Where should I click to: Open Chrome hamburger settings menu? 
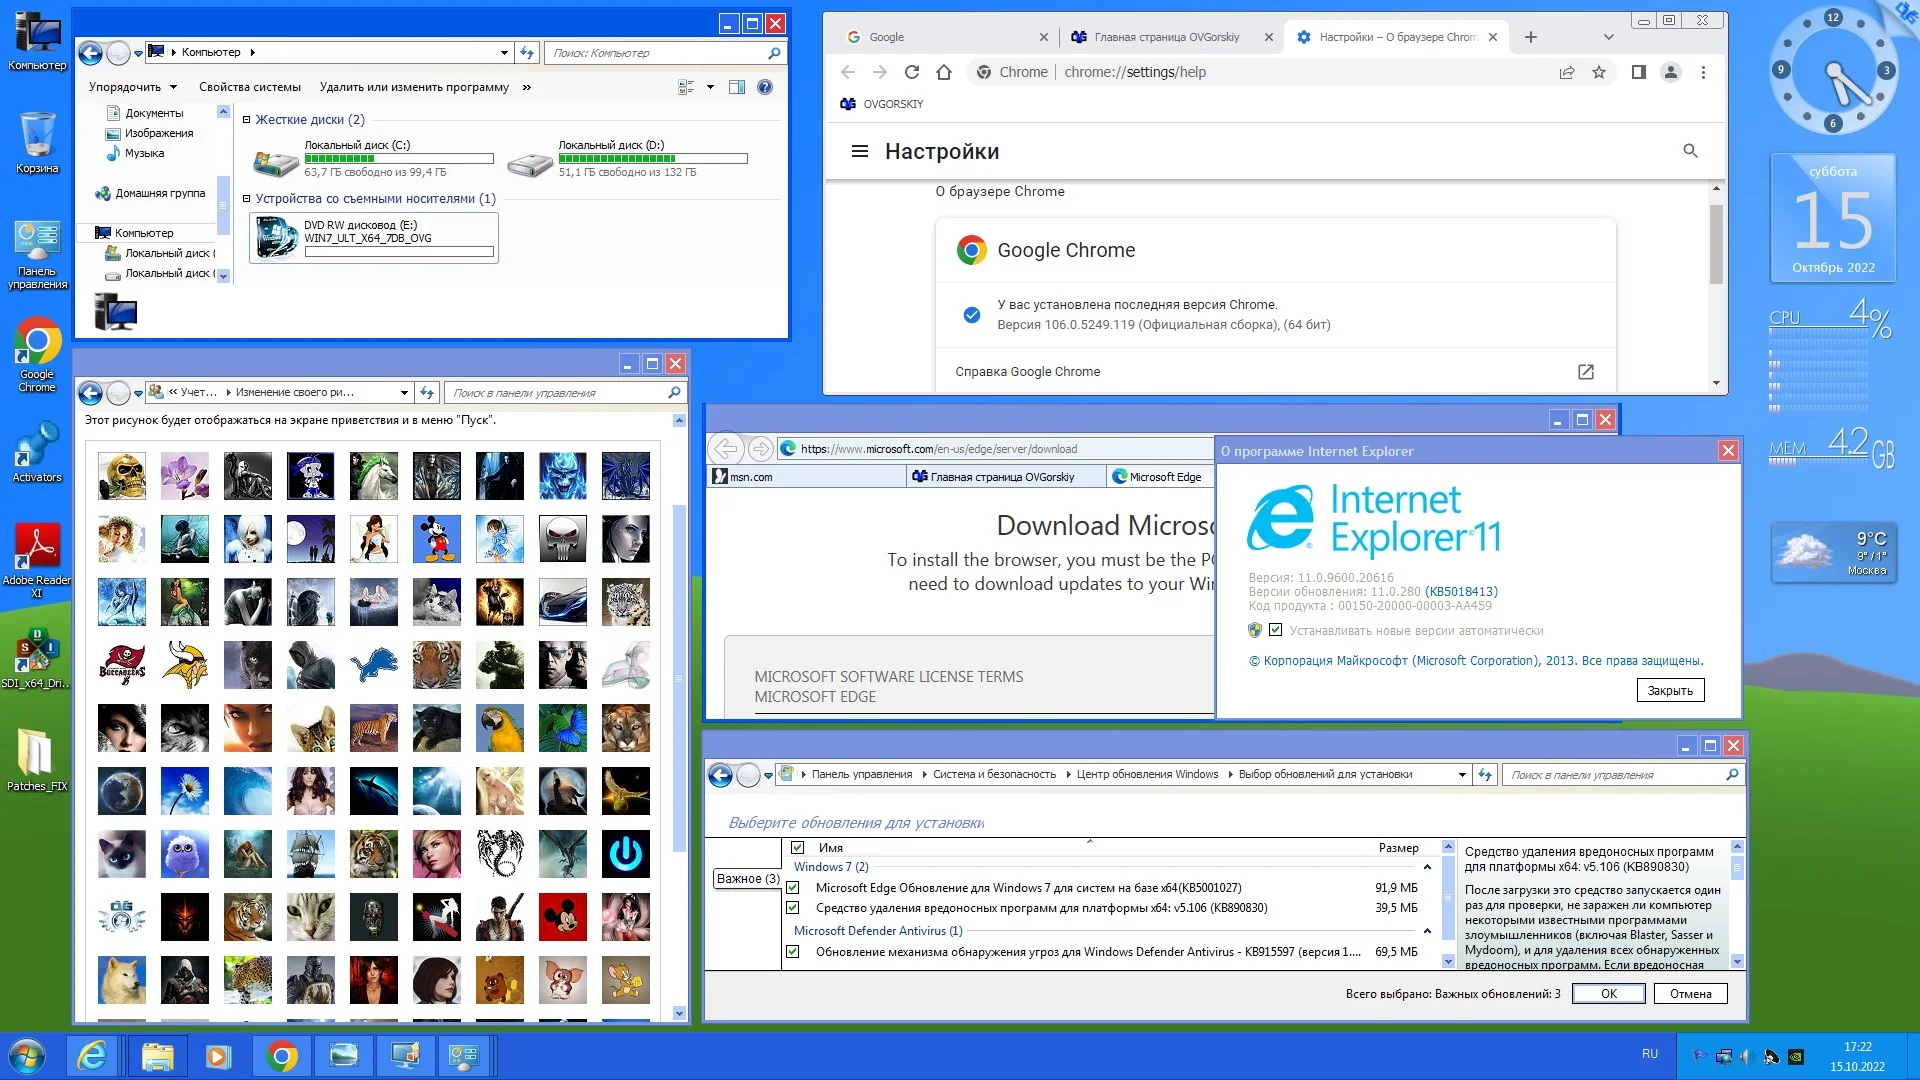[859, 151]
